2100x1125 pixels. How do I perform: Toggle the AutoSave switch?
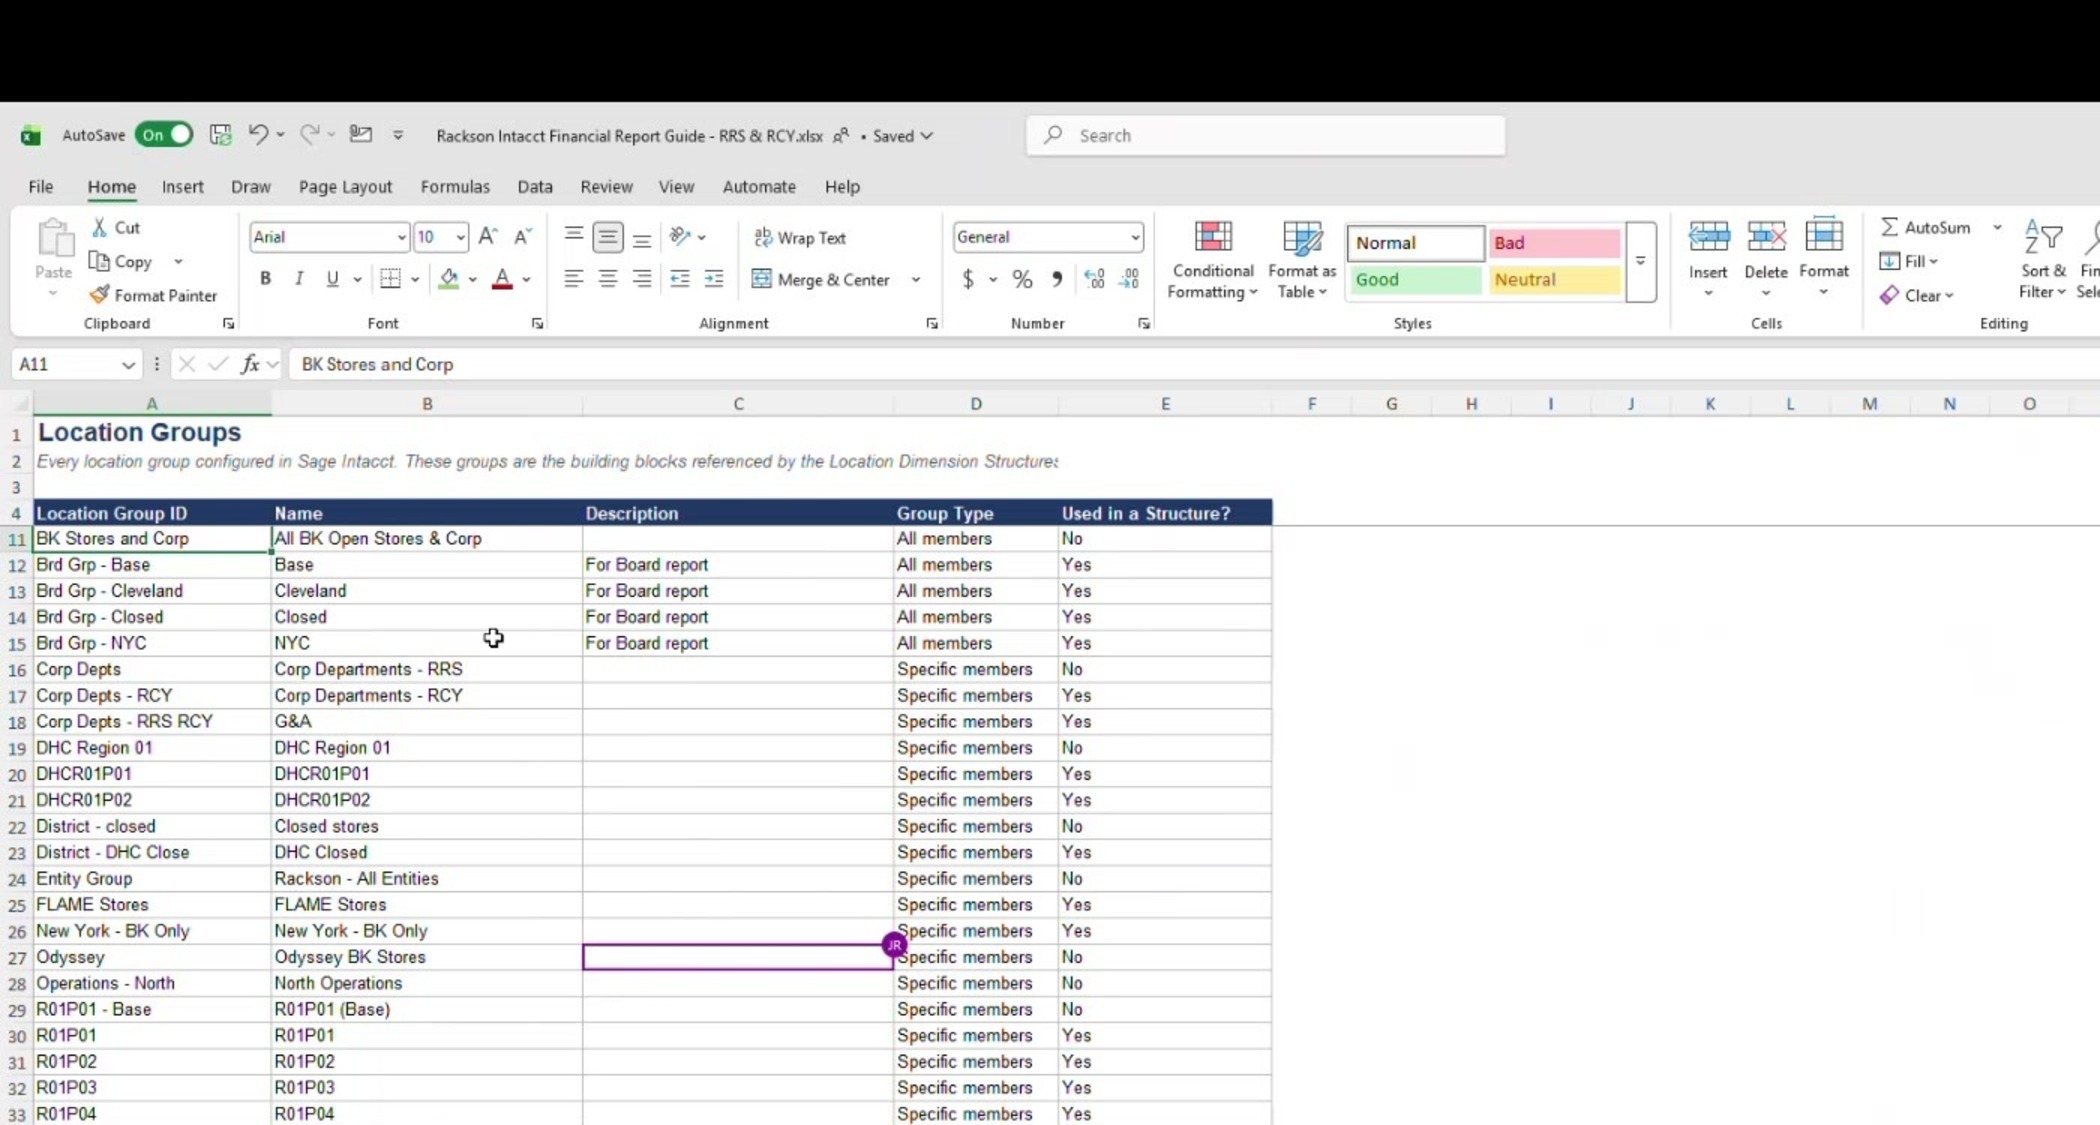164,135
